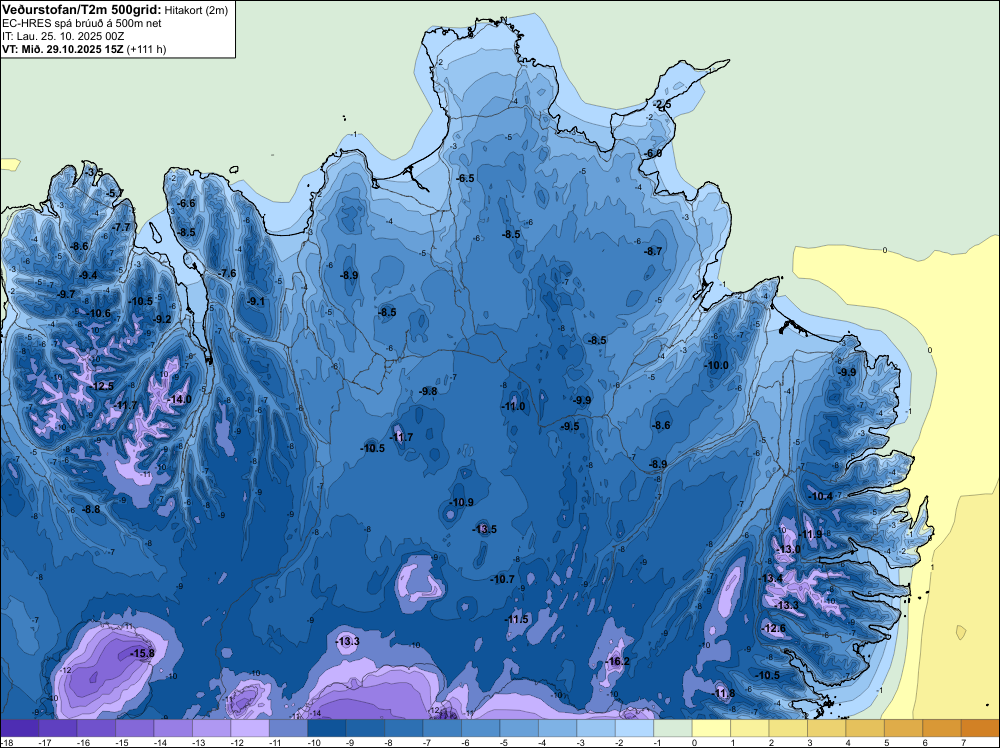
Task: Click the 'IT: Lau. 25. 10. 2025 00Z' line
Action: [x=63, y=36]
